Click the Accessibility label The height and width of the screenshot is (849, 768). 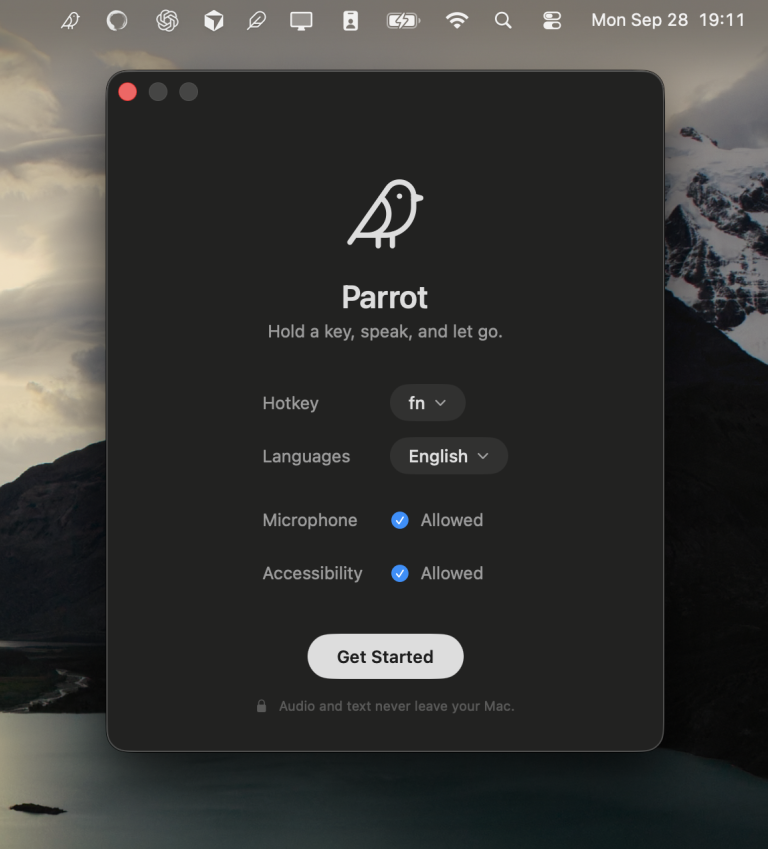[313, 573]
